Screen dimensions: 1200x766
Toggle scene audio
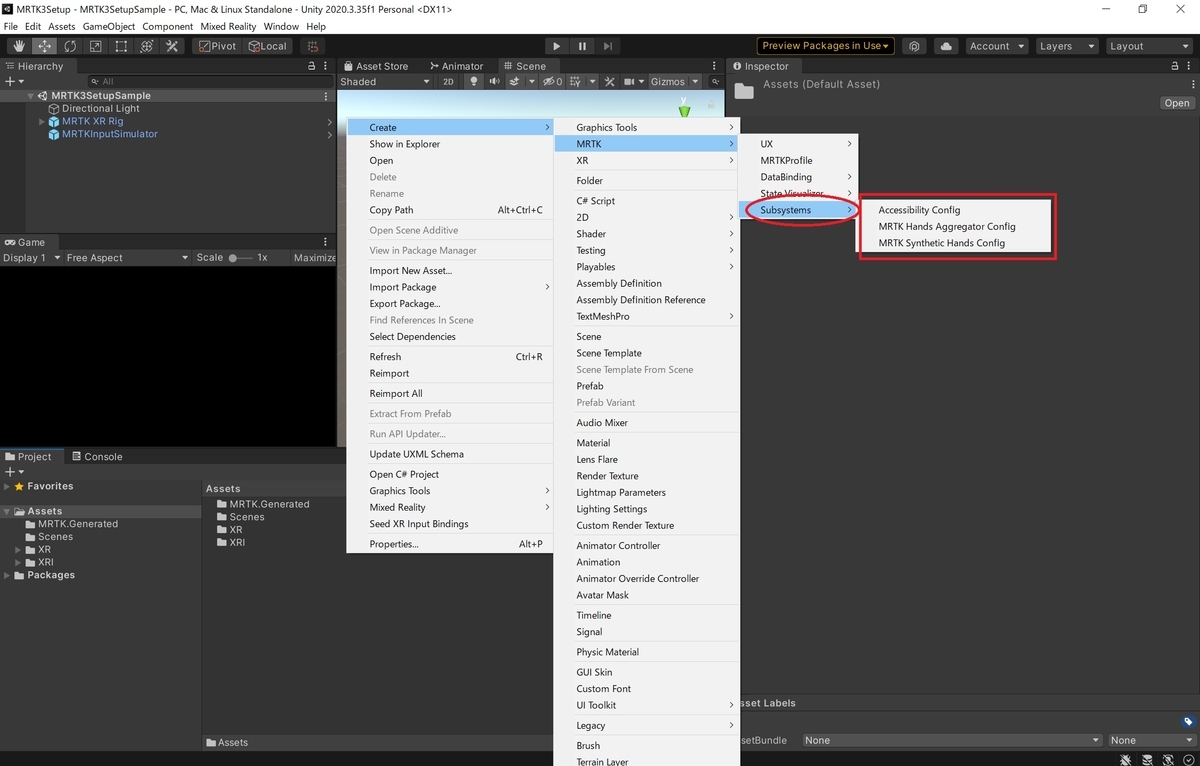point(493,81)
